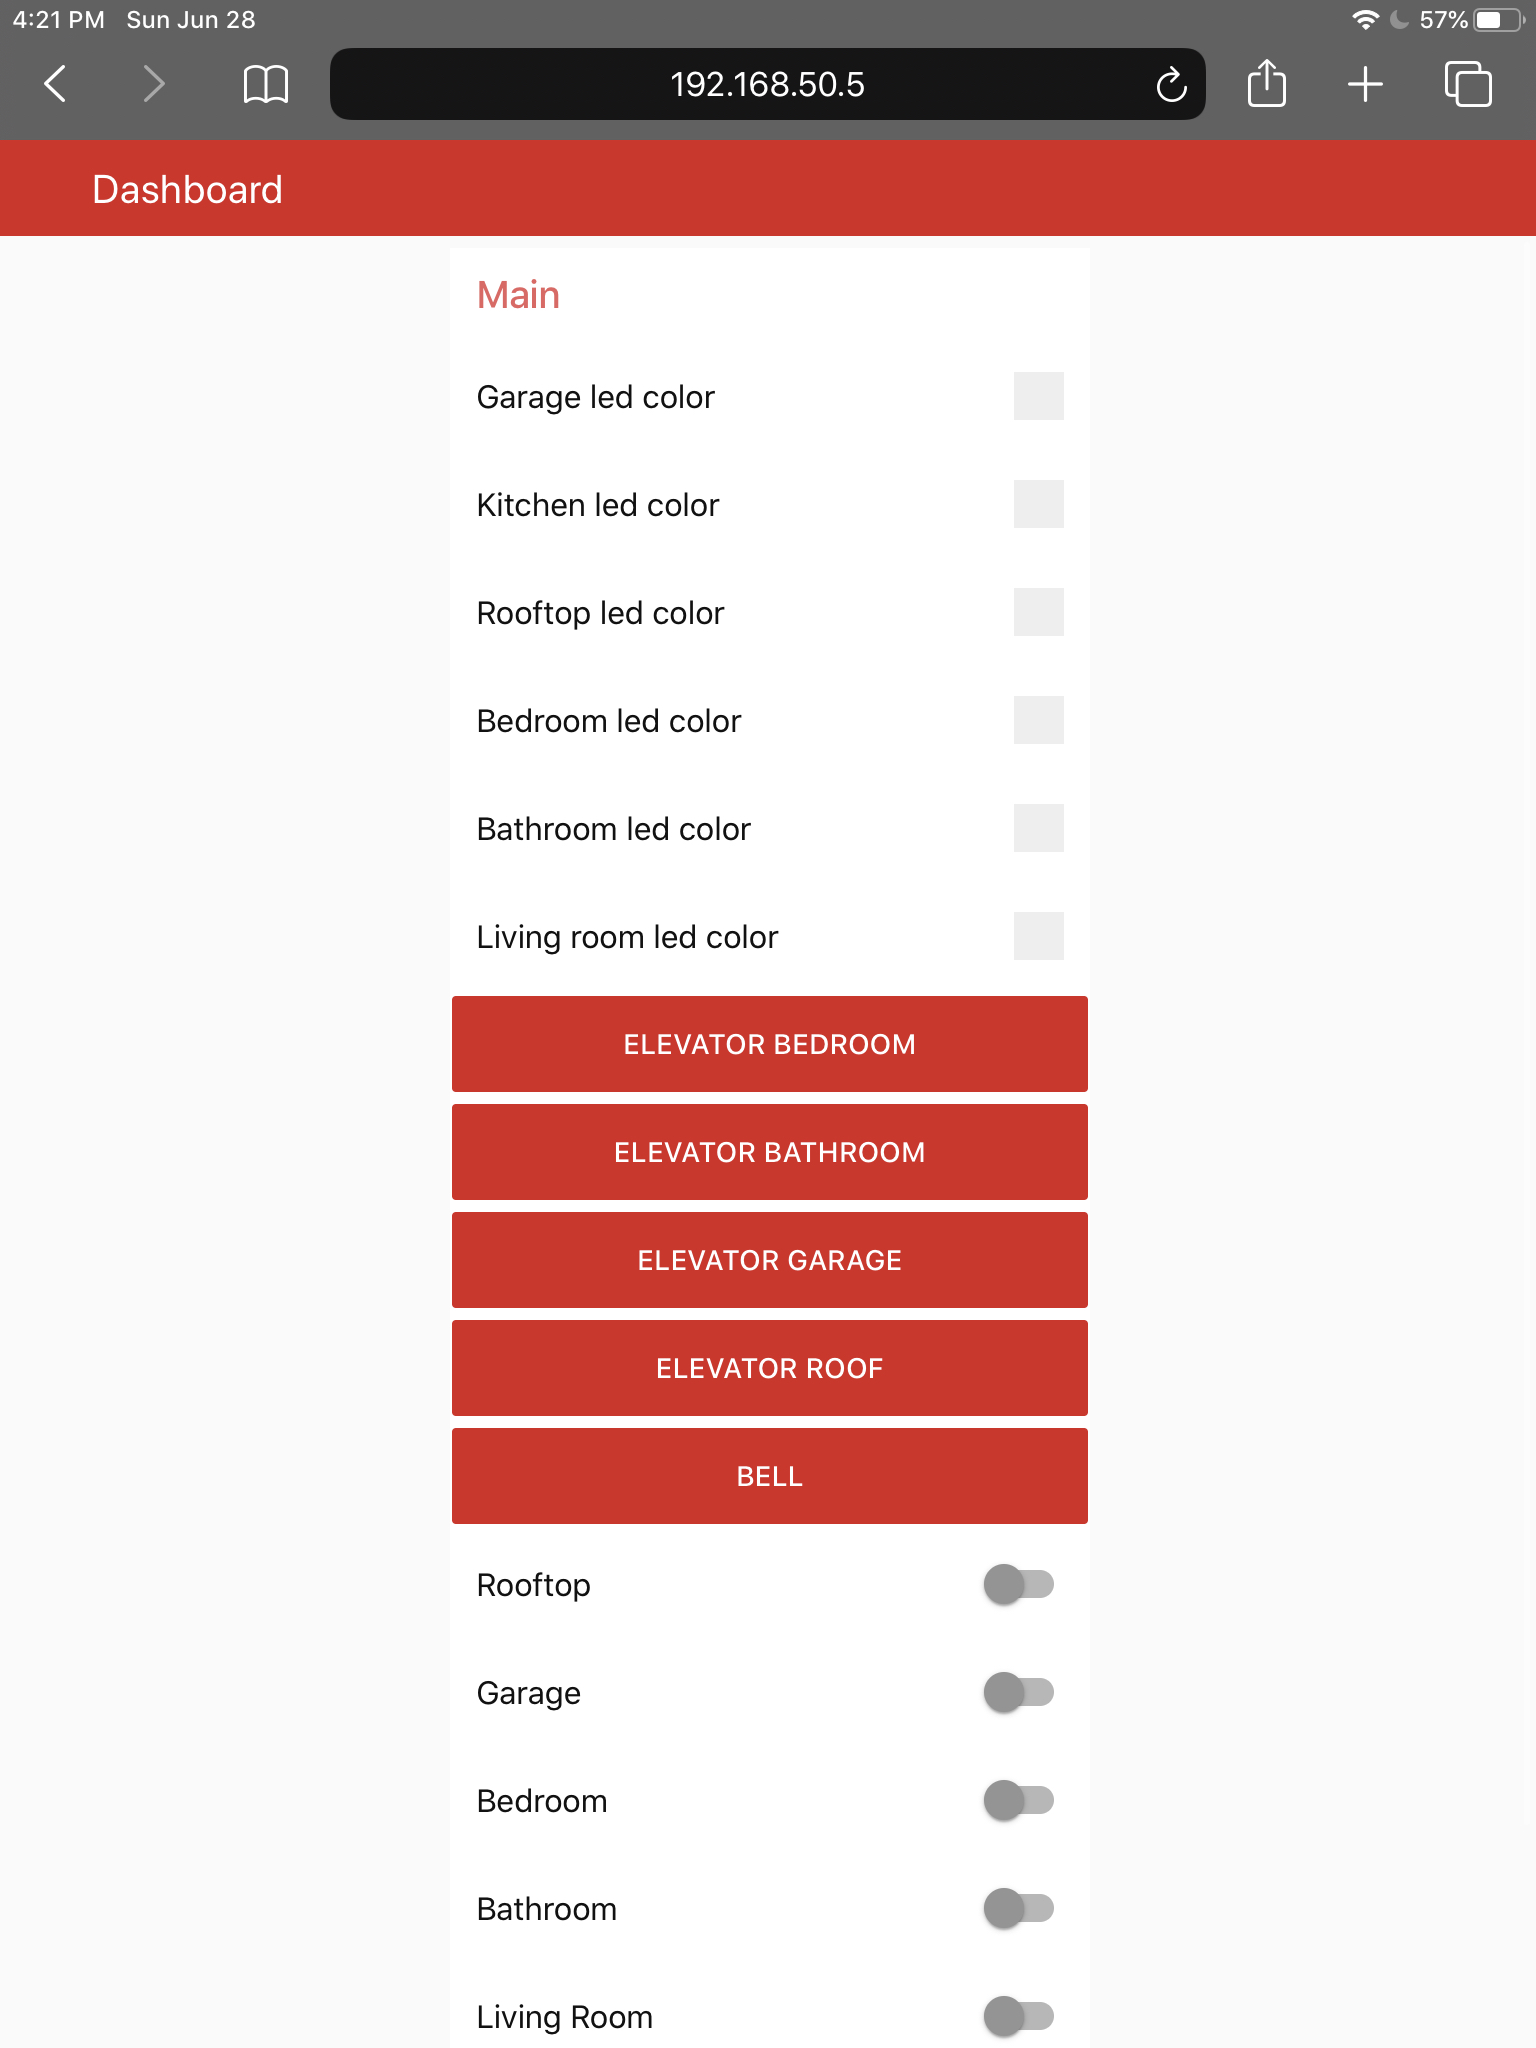Open the share sheet icon

pos(1266,83)
